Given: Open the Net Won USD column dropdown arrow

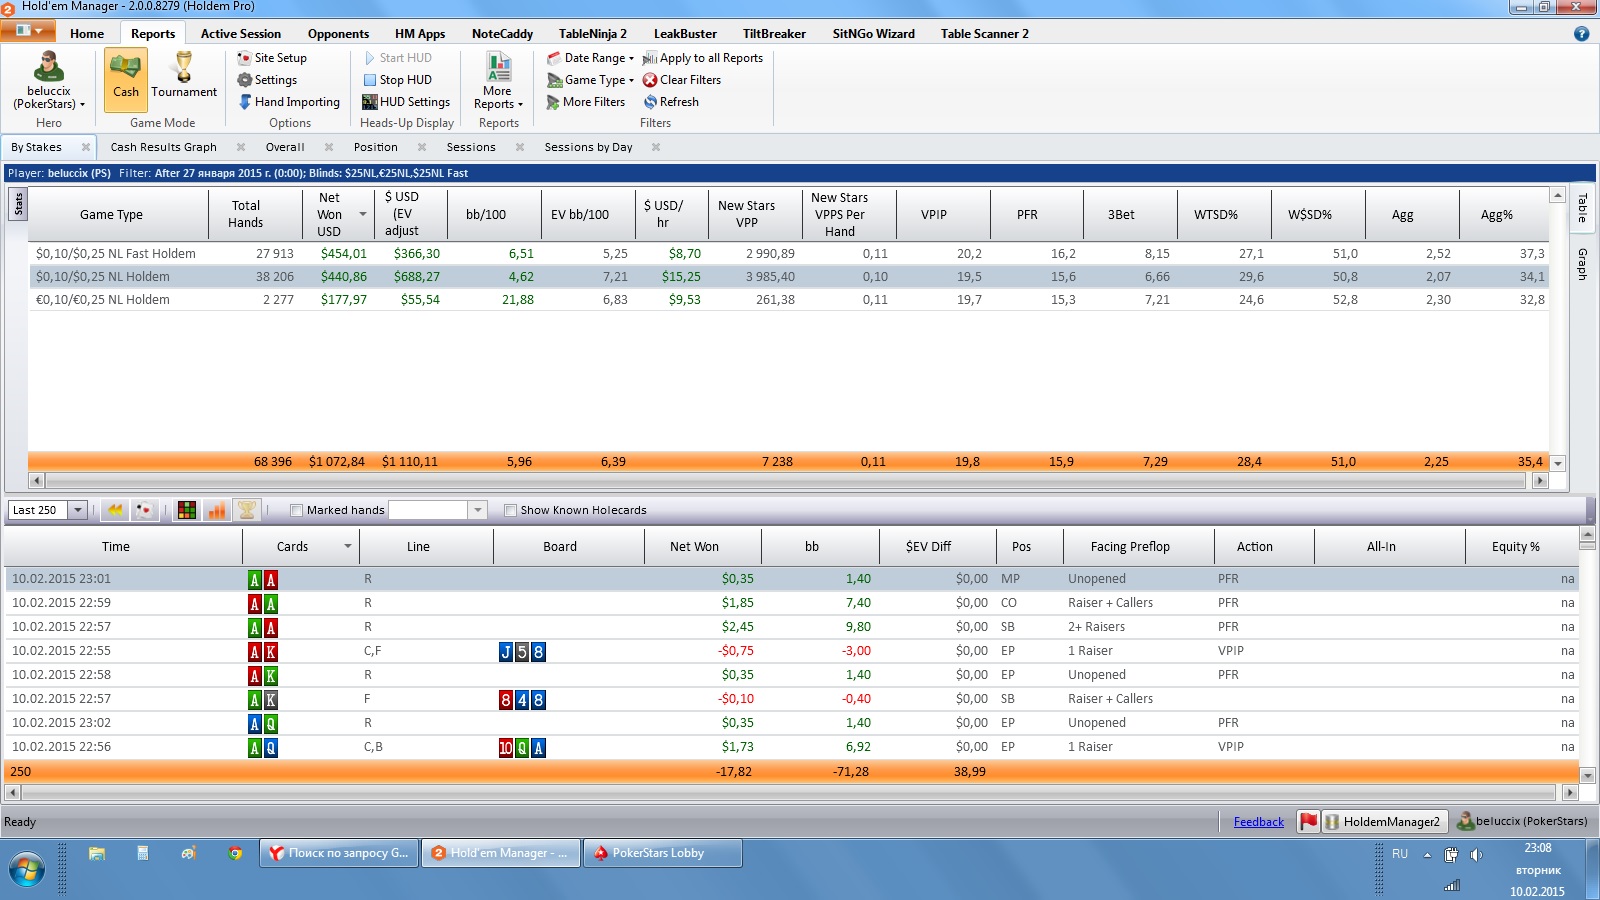Looking at the screenshot, I should click(x=363, y=214).
